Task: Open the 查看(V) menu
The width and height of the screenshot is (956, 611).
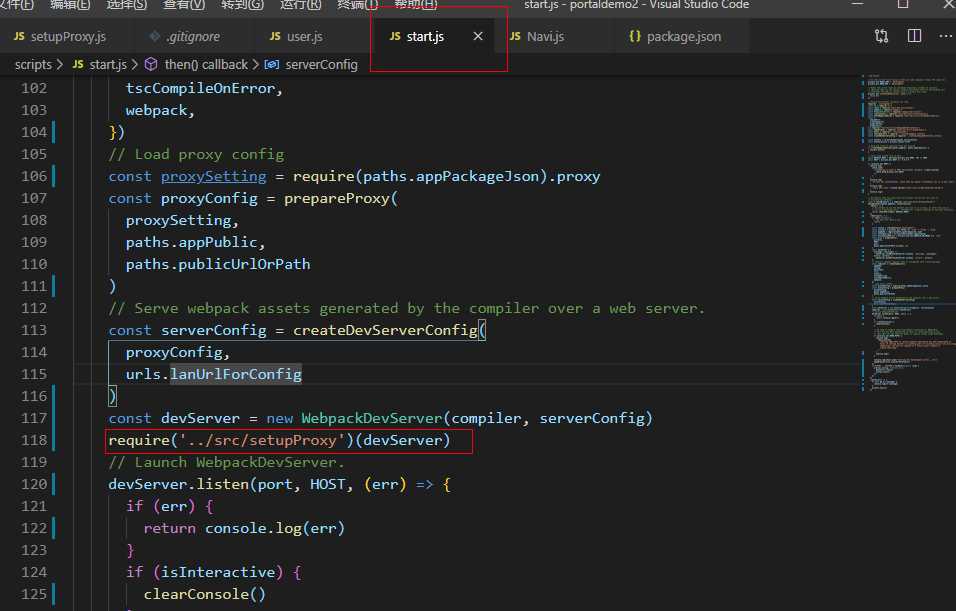Action: coord(184,5)
